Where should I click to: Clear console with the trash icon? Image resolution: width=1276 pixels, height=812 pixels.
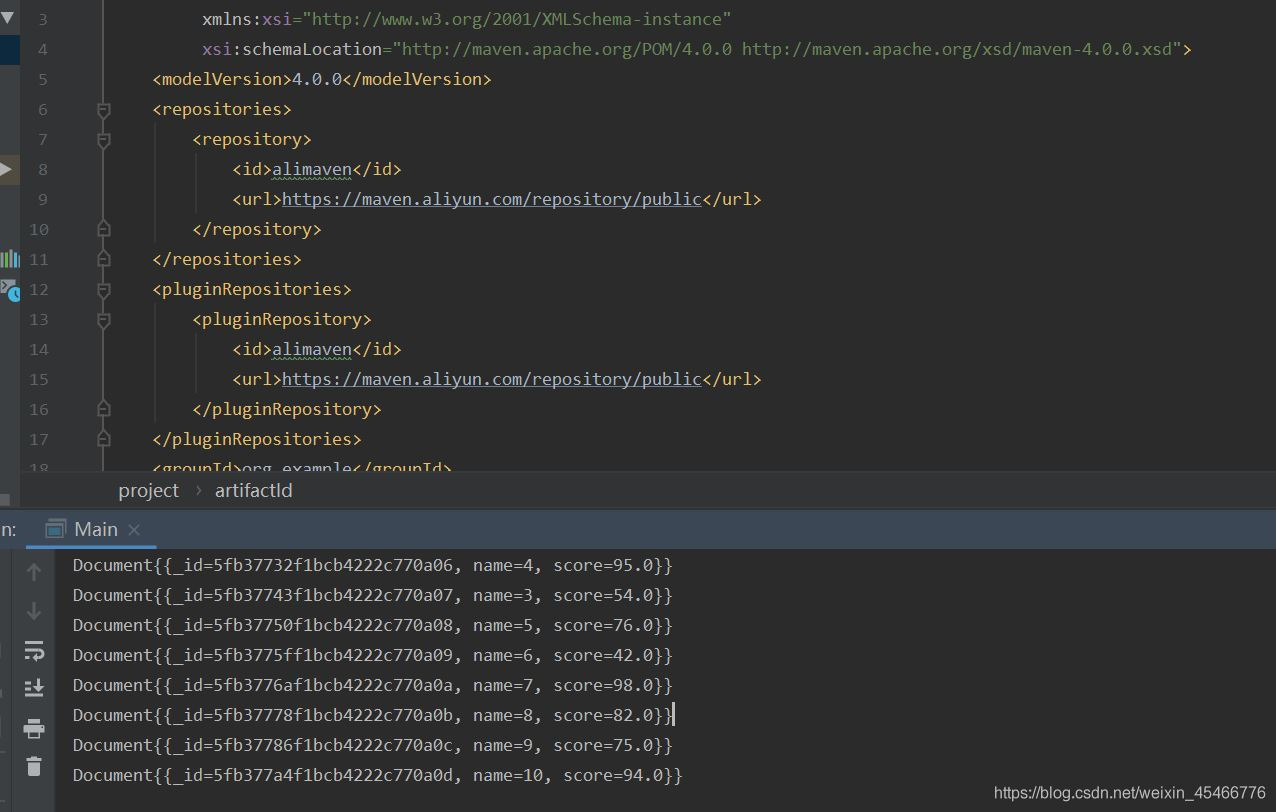click(x=34, y=766)
